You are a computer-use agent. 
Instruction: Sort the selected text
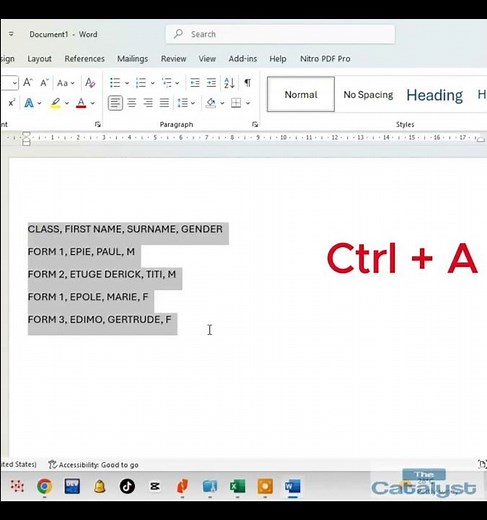[x=229, y=83]
